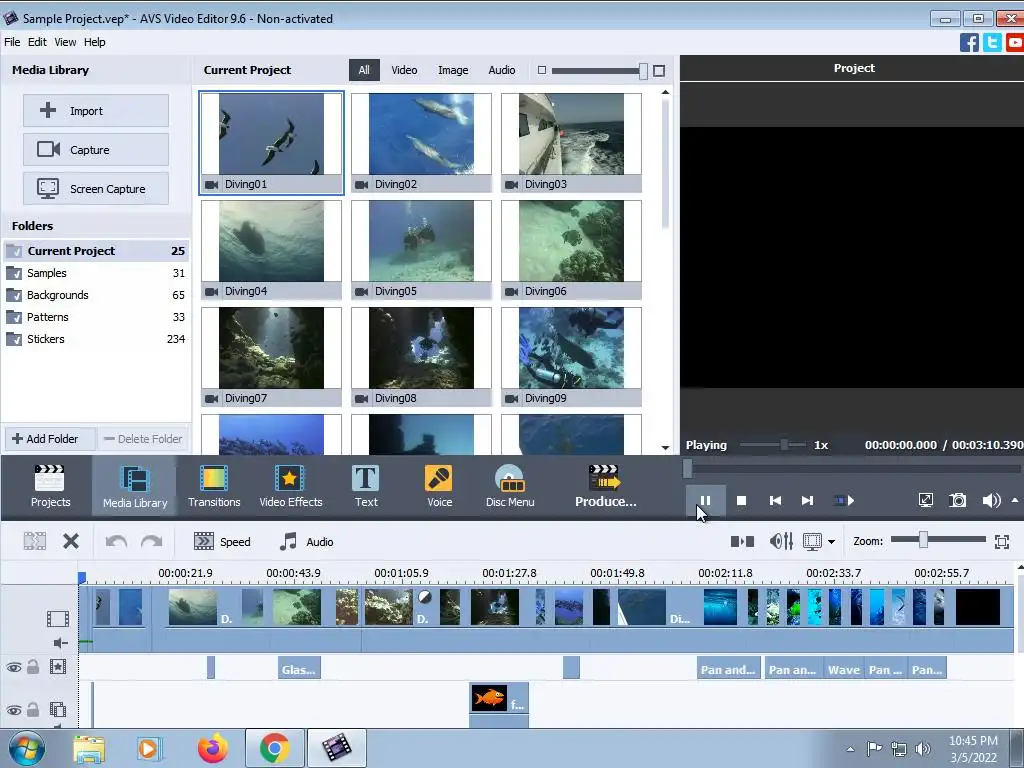The width and height of the screenshot is (1024, 768).
Task: Switch preview to full screen
Action: pos(925,501)
